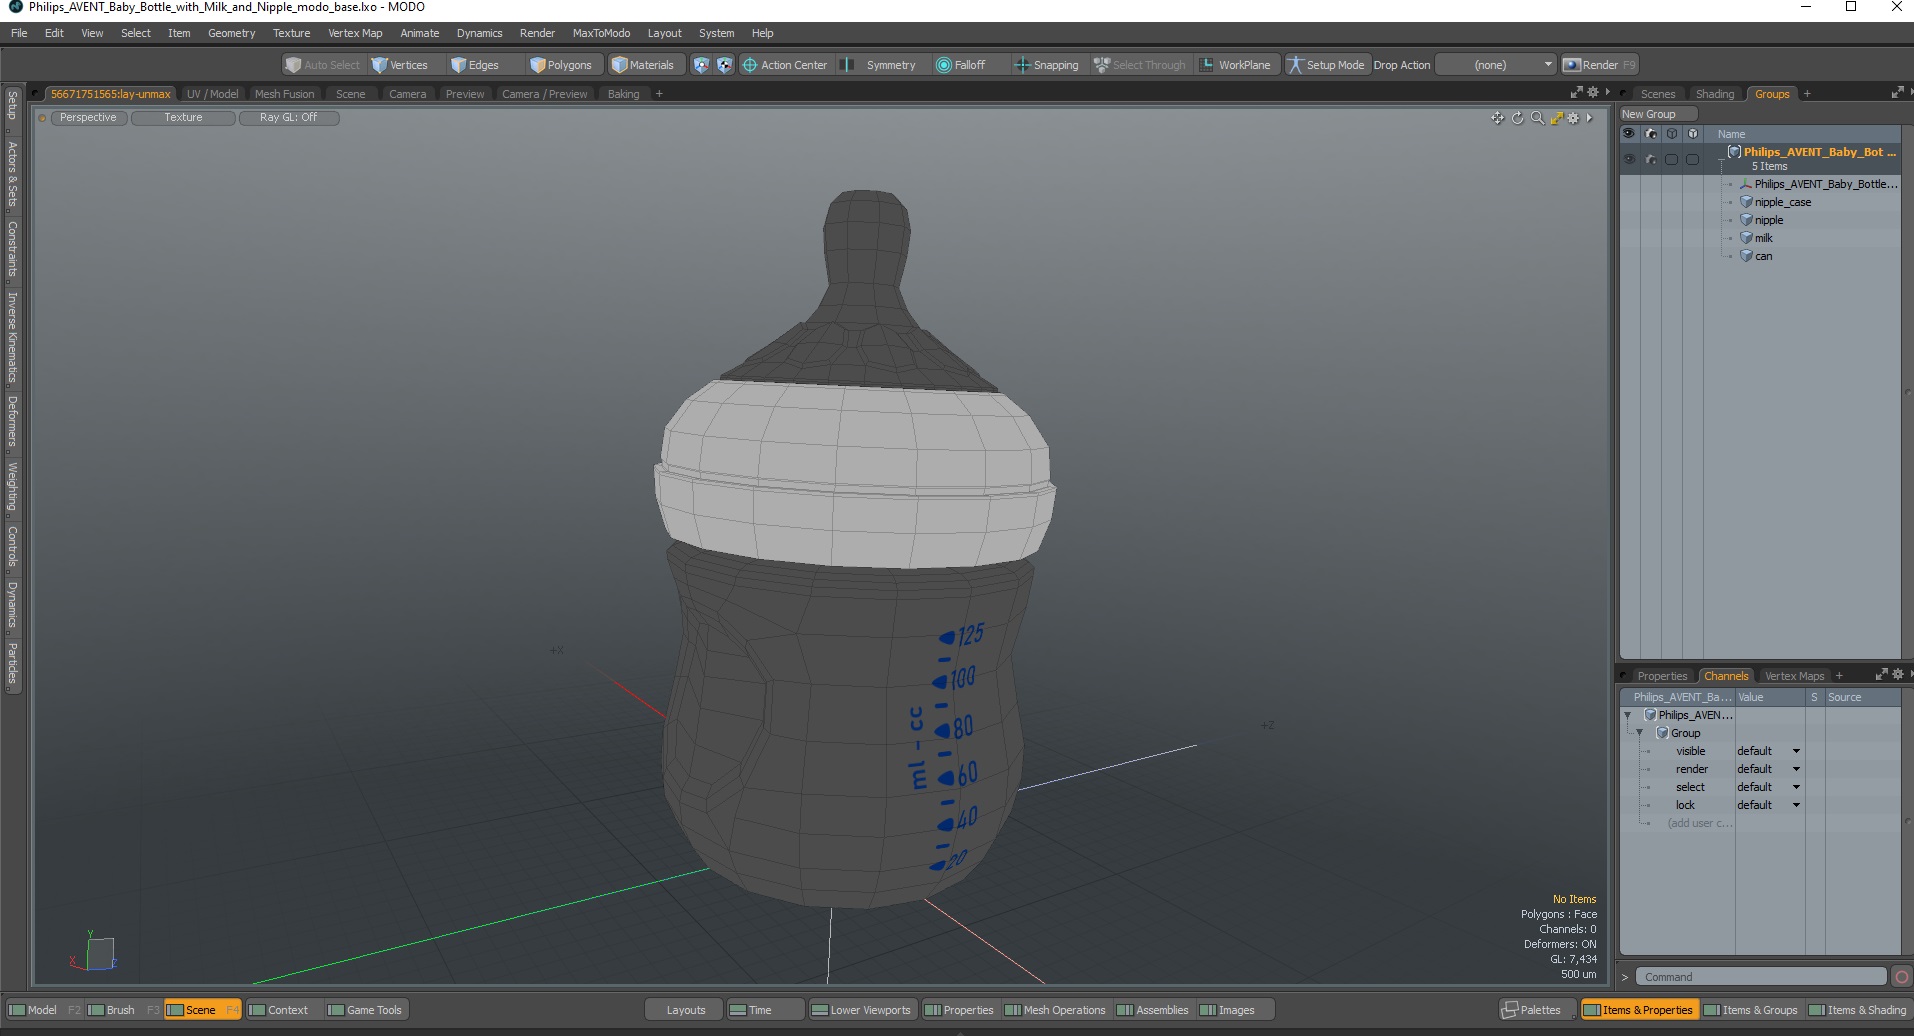1914x1036 pixels.
Task: Open the Perspective view type dropdown
Action: [x=88, y=118]
